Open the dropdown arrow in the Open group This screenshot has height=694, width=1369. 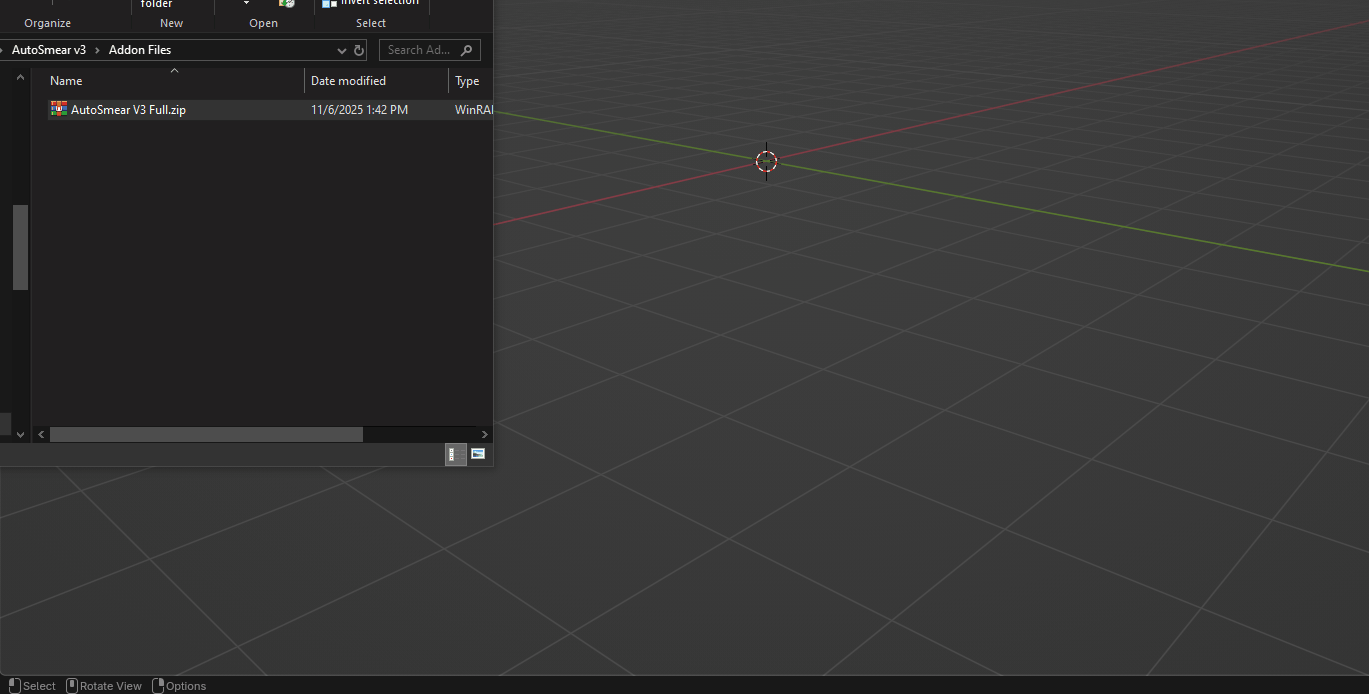click(x=246, y=4)
